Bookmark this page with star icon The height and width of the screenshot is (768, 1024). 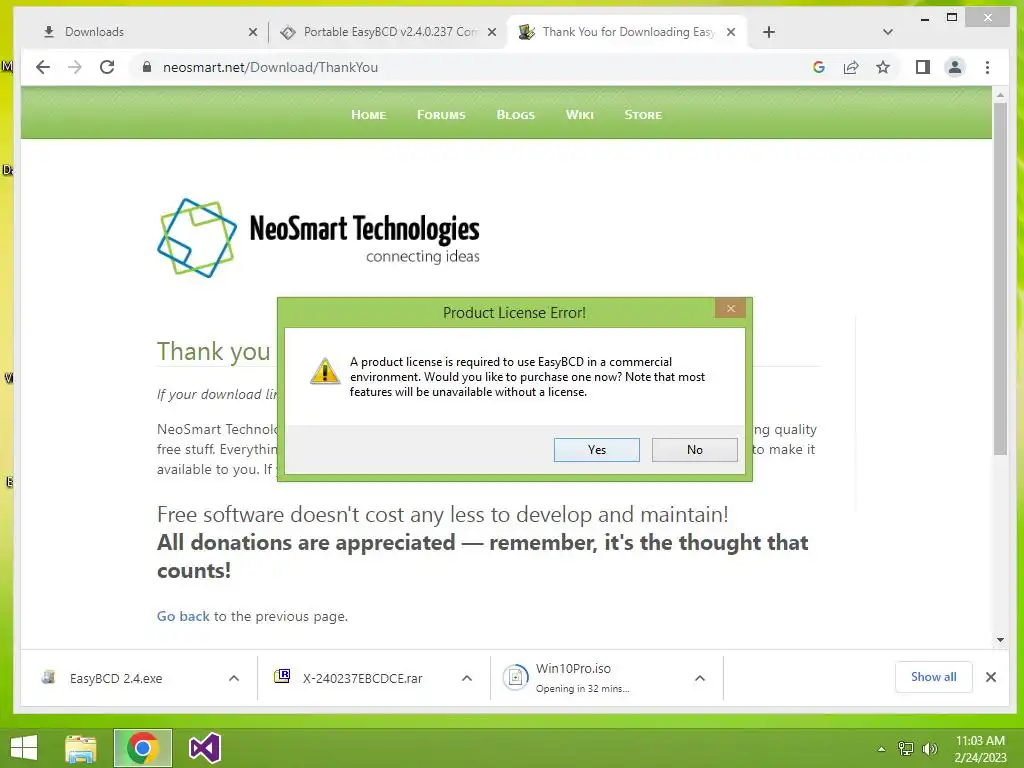tap(883, 67)
